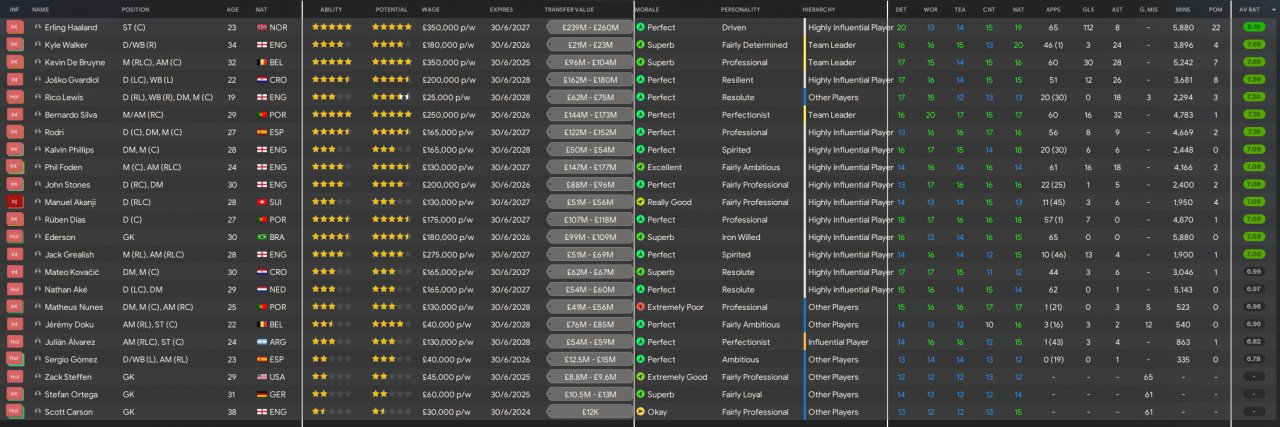Image resolution: width=1280 pixels, height=427 pixels.
Task: Open Phil Foden's player name
Action: tap(63, 167)
